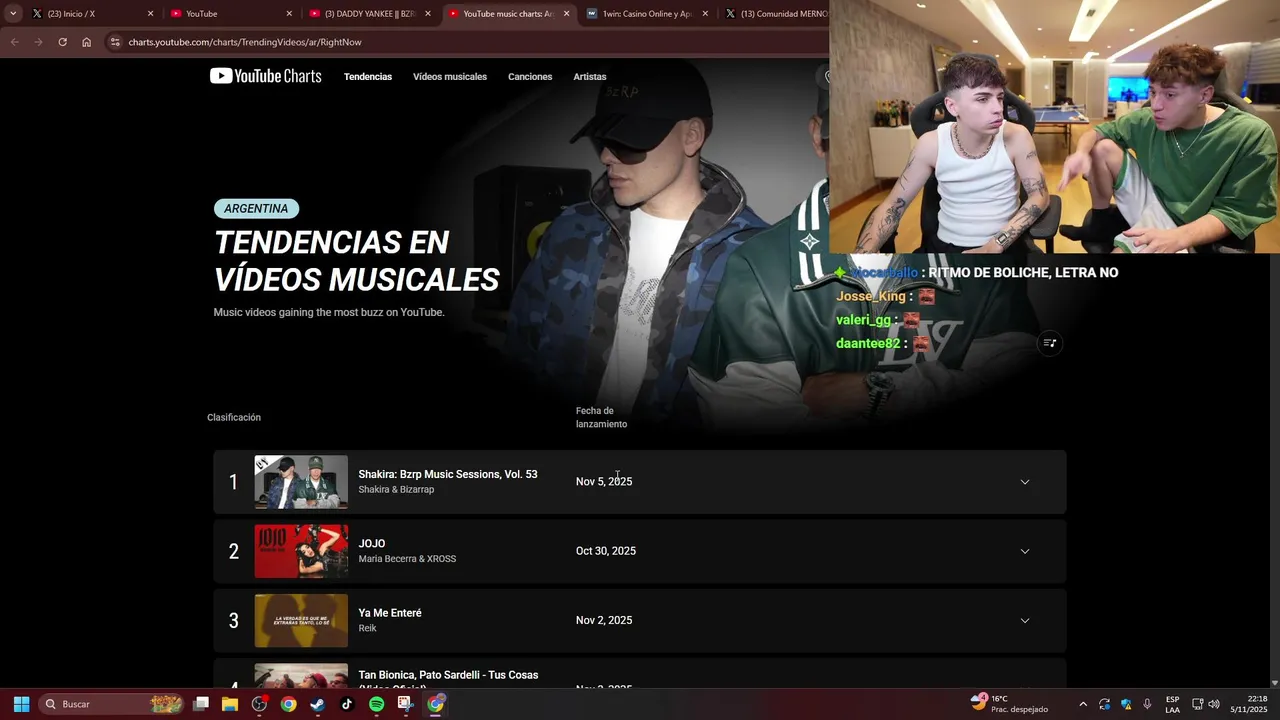The width and height of the screenshot is (1280, 720).
Task: Open Spotify from the taskbar
Action: click(x=376, y=704)
